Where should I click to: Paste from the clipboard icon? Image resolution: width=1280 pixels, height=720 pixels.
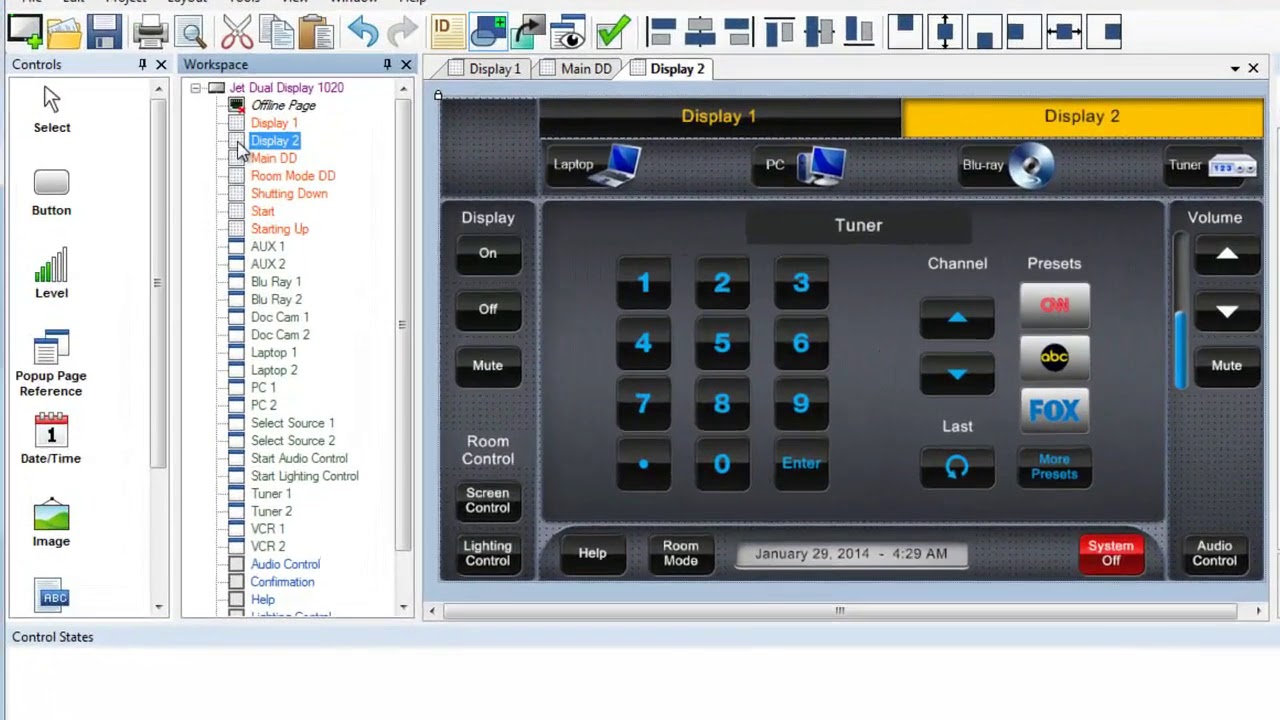tap(316, 32)
